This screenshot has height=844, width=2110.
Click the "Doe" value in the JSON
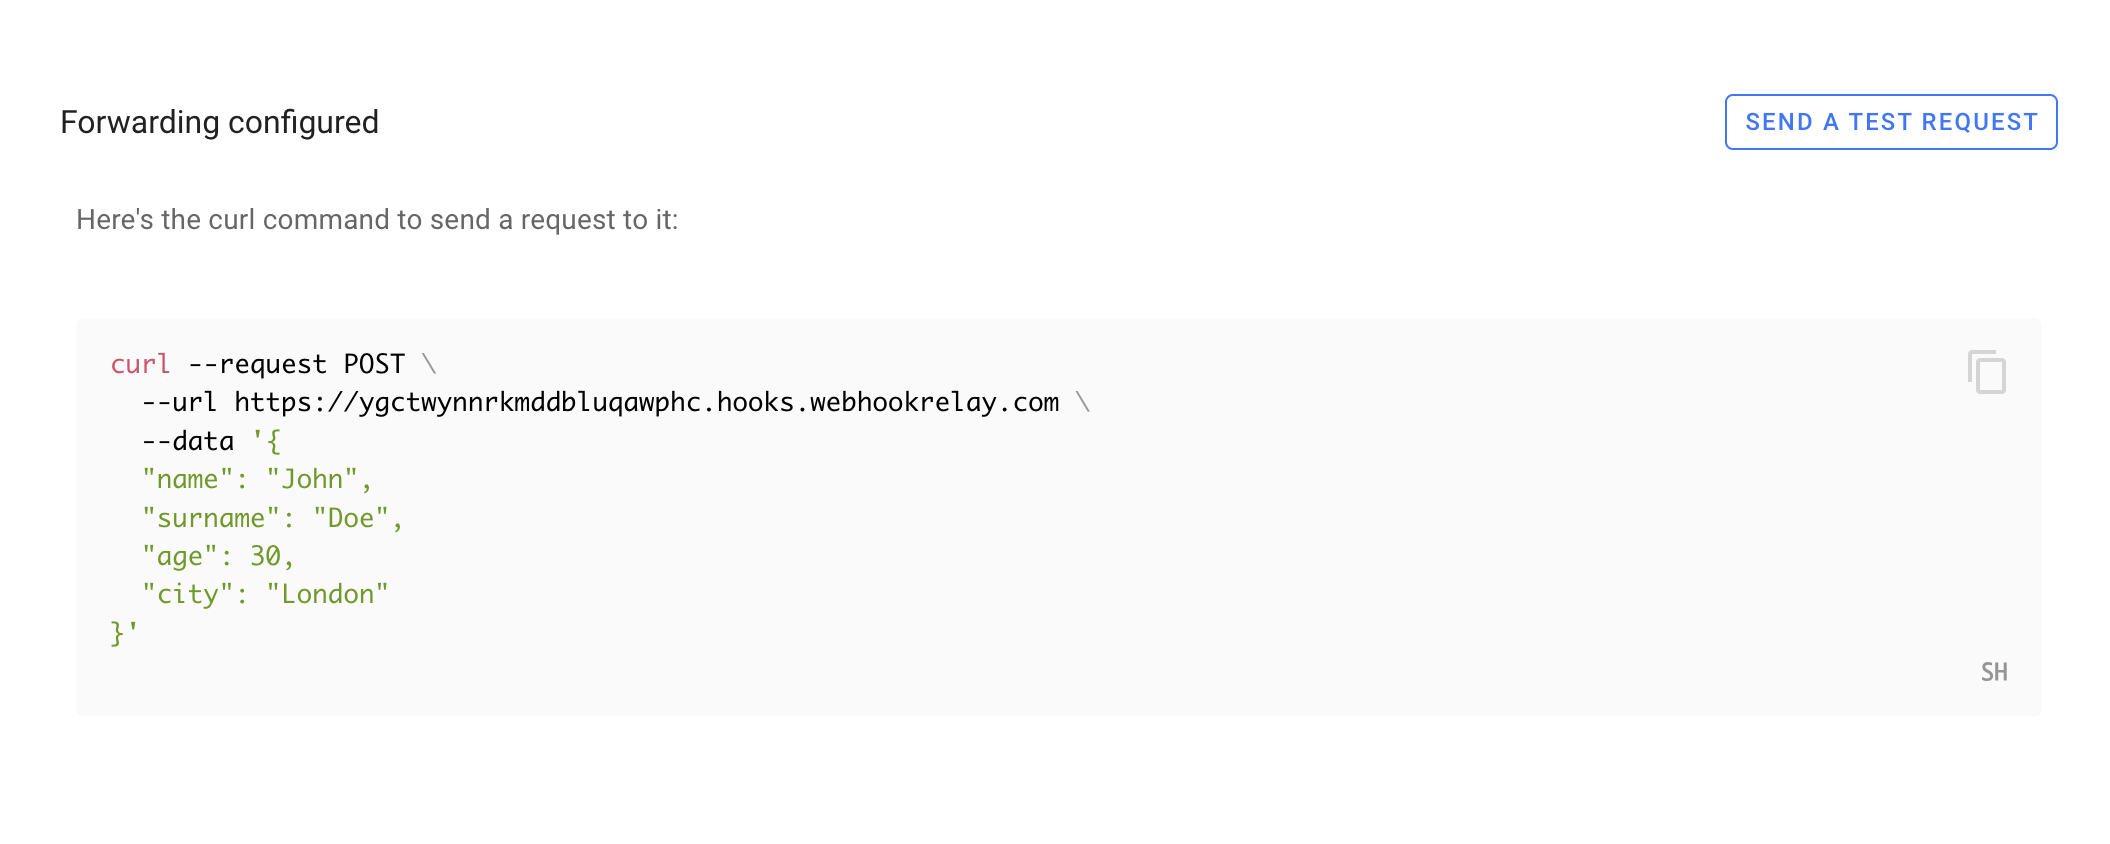click(350, 518)
